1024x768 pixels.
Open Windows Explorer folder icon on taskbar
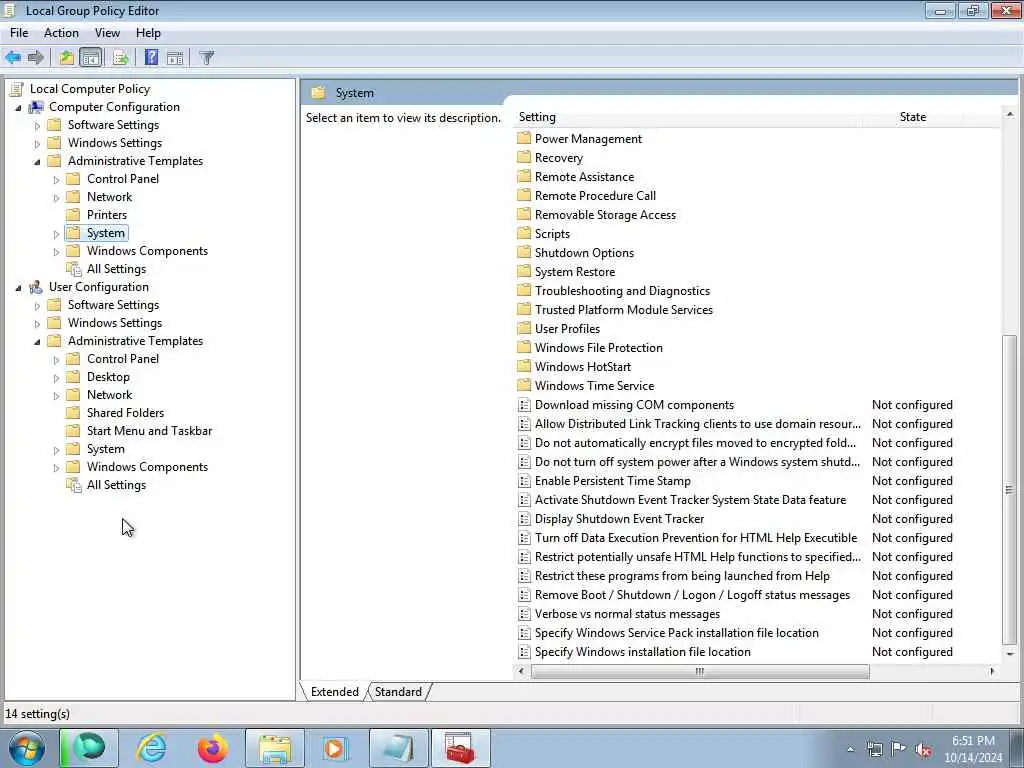tap(274, 748)
